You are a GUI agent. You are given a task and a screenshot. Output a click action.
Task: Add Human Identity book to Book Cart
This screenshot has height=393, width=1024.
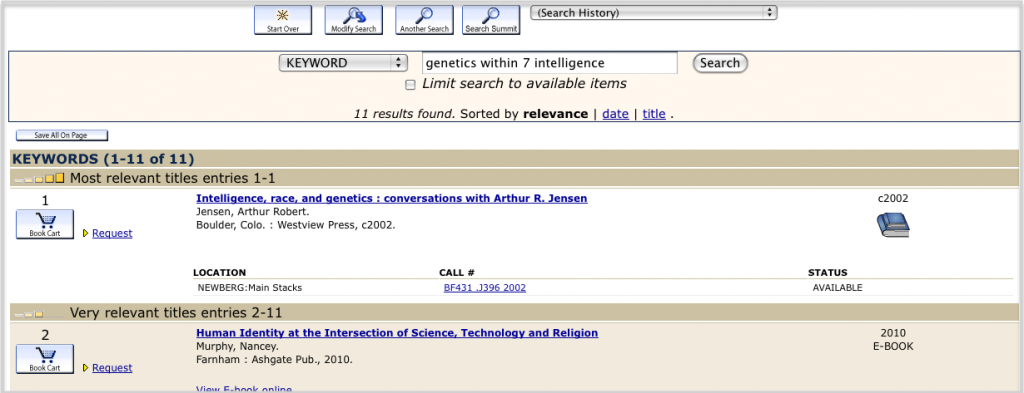45,359
